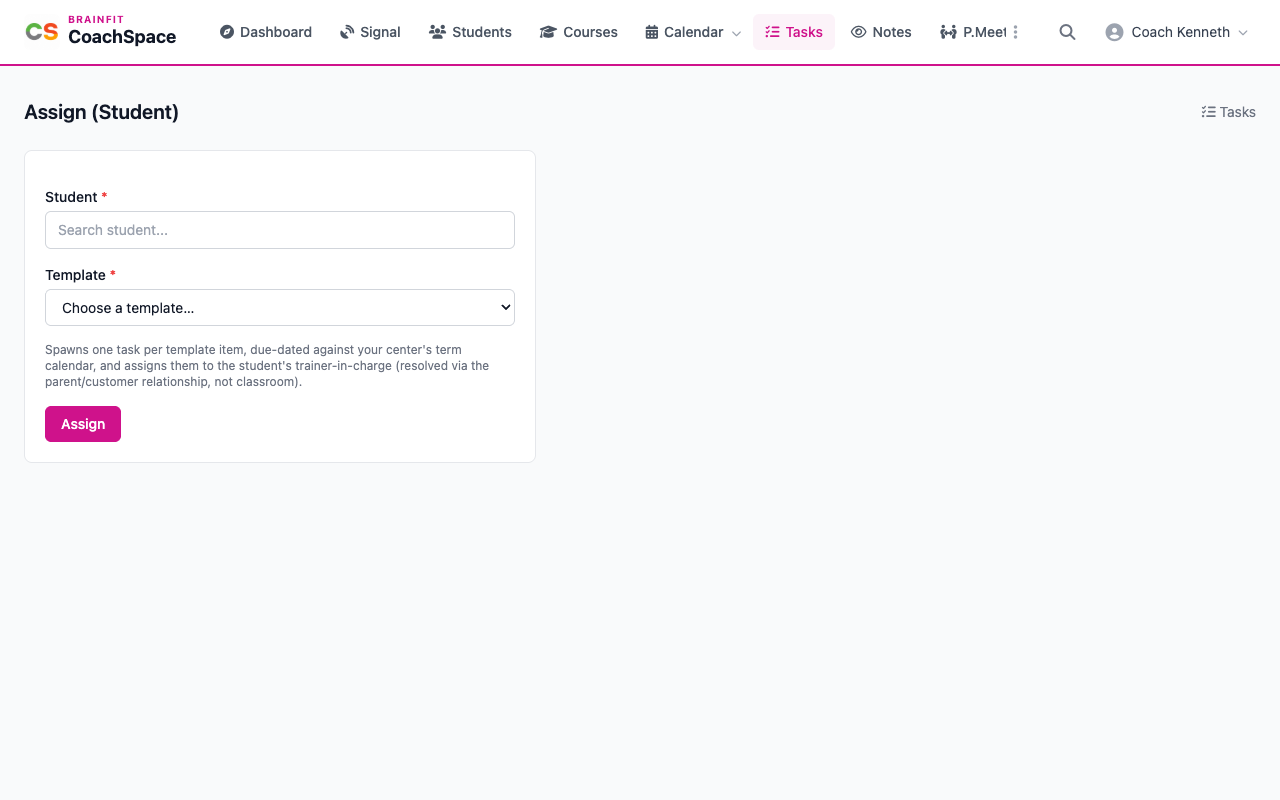
Task: Click the search magnifier icon
Action: tap(1067, 32)
